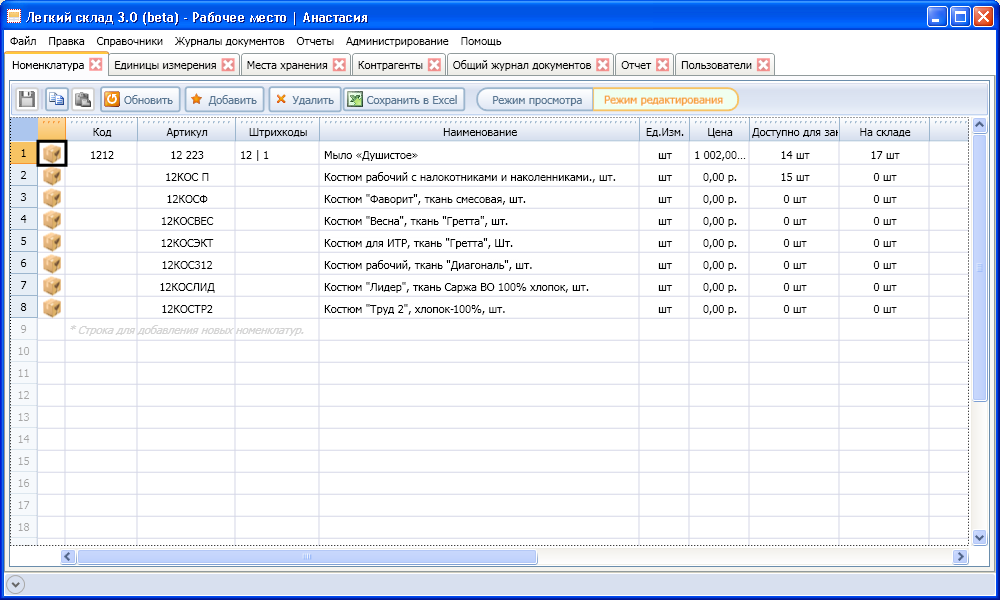The image size is (1000, 600).
Task: Click the save floppy disk icon
Action: [x=27, y=99]
